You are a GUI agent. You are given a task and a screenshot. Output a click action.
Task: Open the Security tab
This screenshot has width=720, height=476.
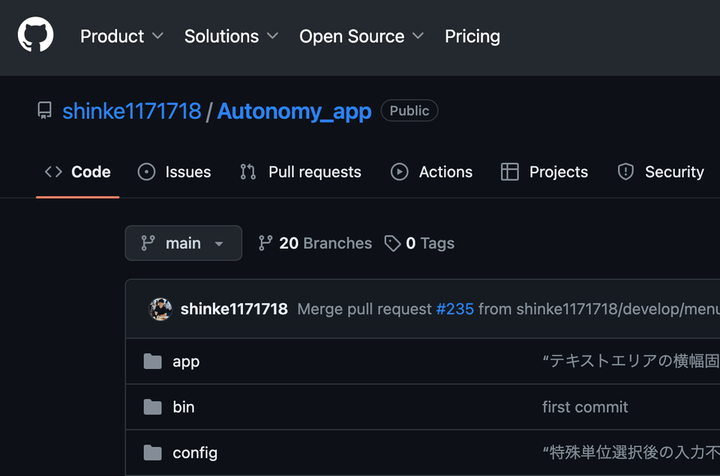tap(661, 172)
